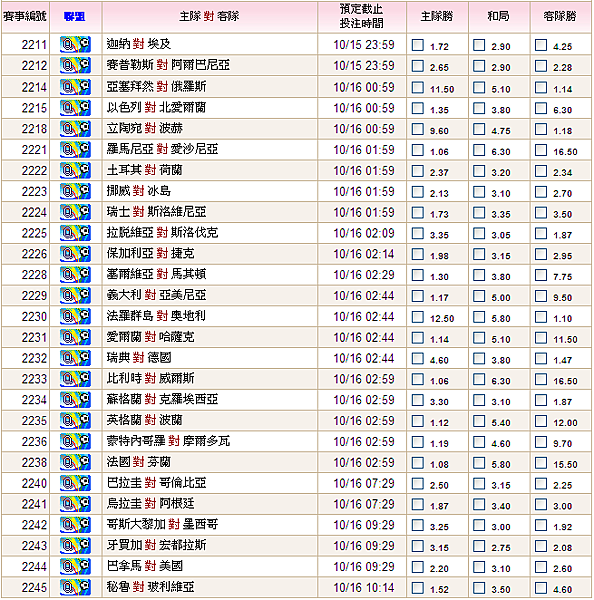Select away win 1.47 for match 2232
594x600 pixels.
pyautogui.click(x=541, y=359)
